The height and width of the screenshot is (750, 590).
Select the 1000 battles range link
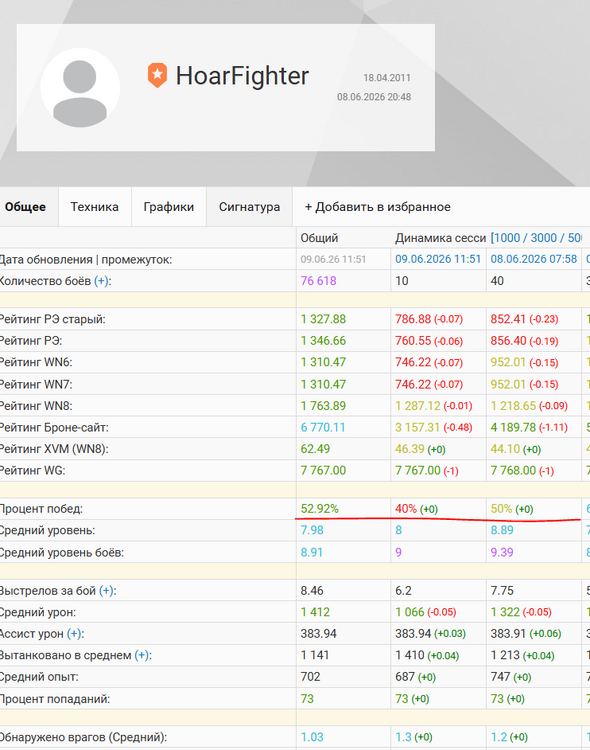click(507, 238)
